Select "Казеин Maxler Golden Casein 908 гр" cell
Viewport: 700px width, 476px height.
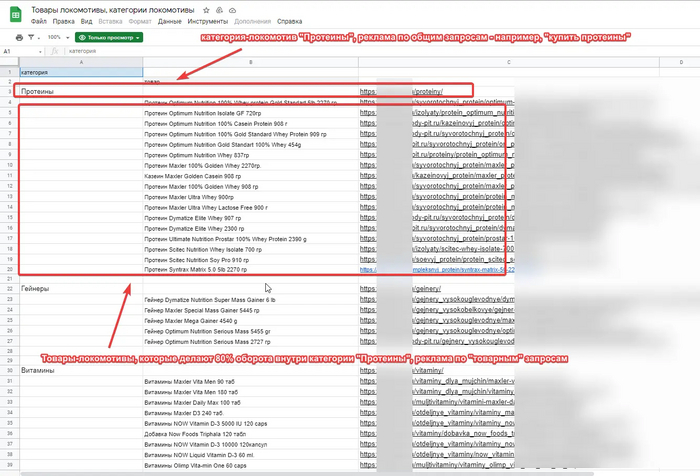point(250,176)
